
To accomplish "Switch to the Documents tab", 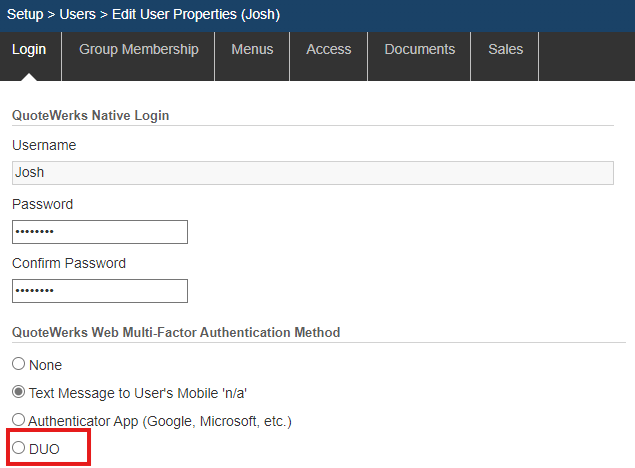I will (419, 50).
